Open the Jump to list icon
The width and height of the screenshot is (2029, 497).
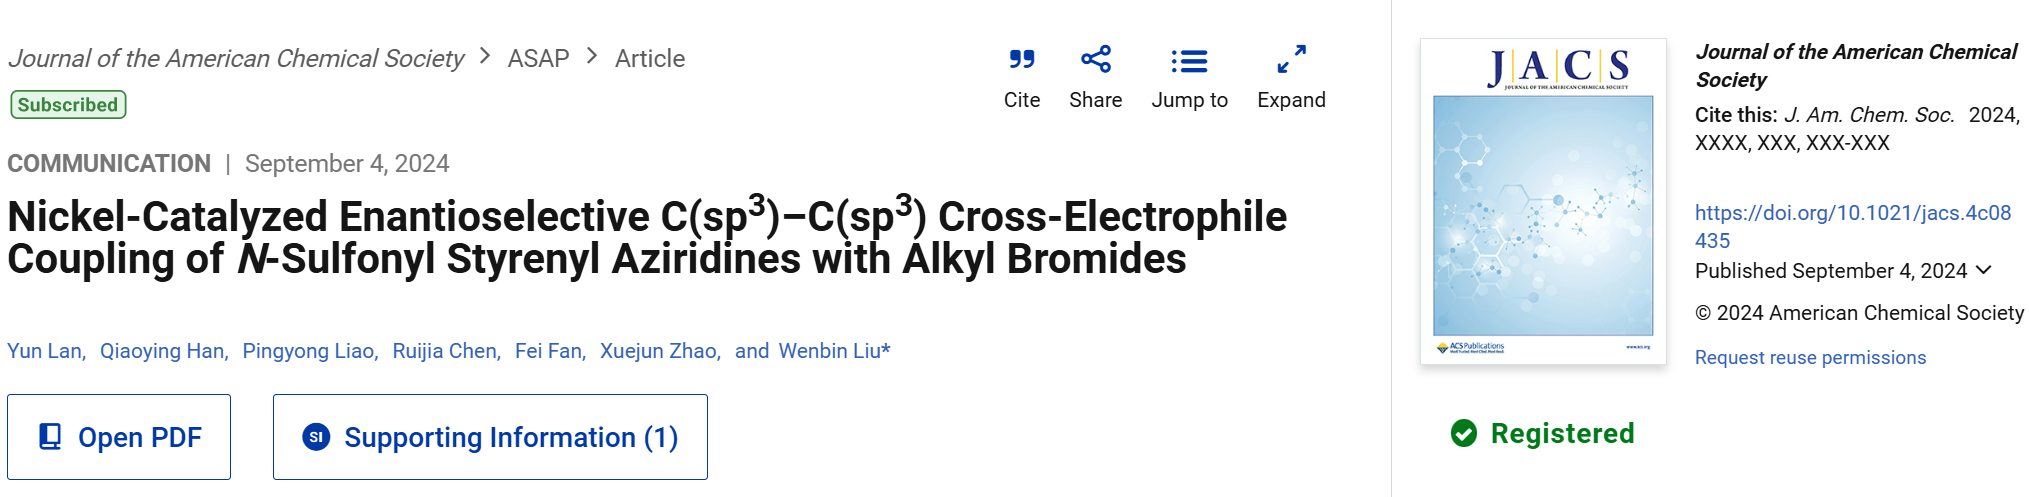[1189, 61]
